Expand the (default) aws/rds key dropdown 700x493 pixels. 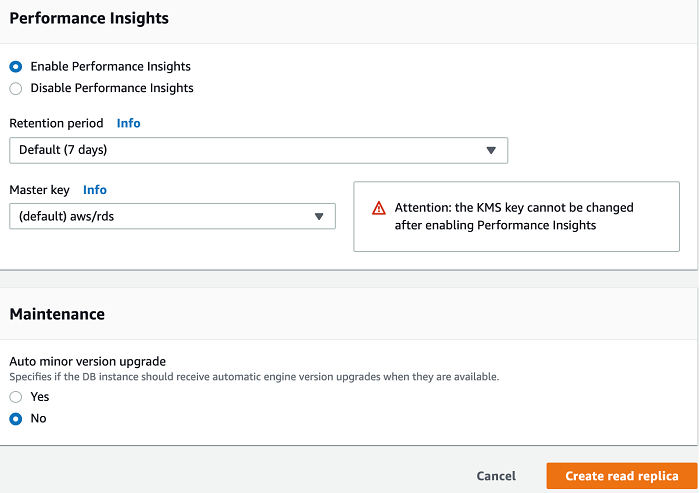[172, 216]
